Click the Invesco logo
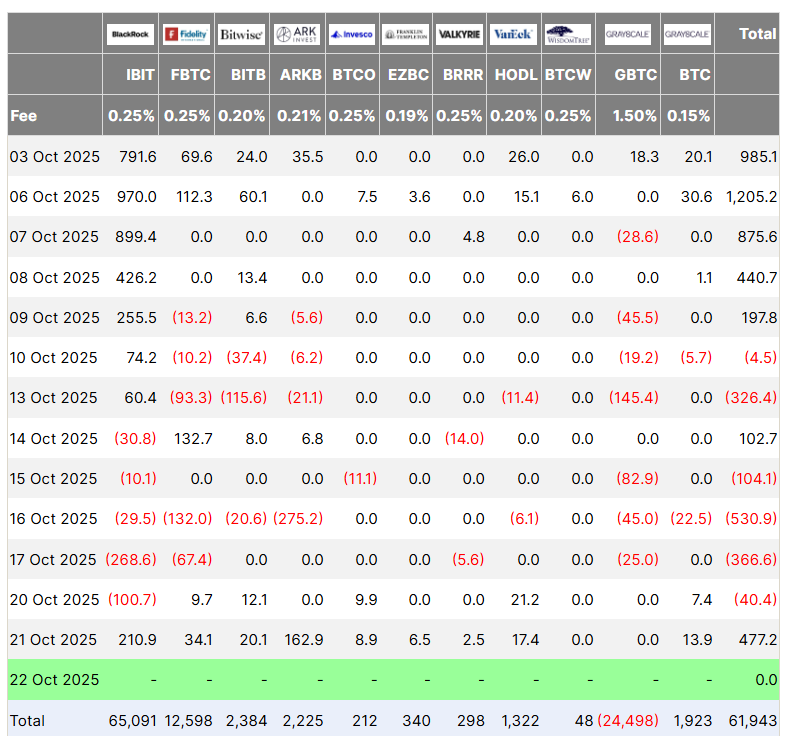Image resolution: width=785 pixels, height=736 pixels. (352, 34)
